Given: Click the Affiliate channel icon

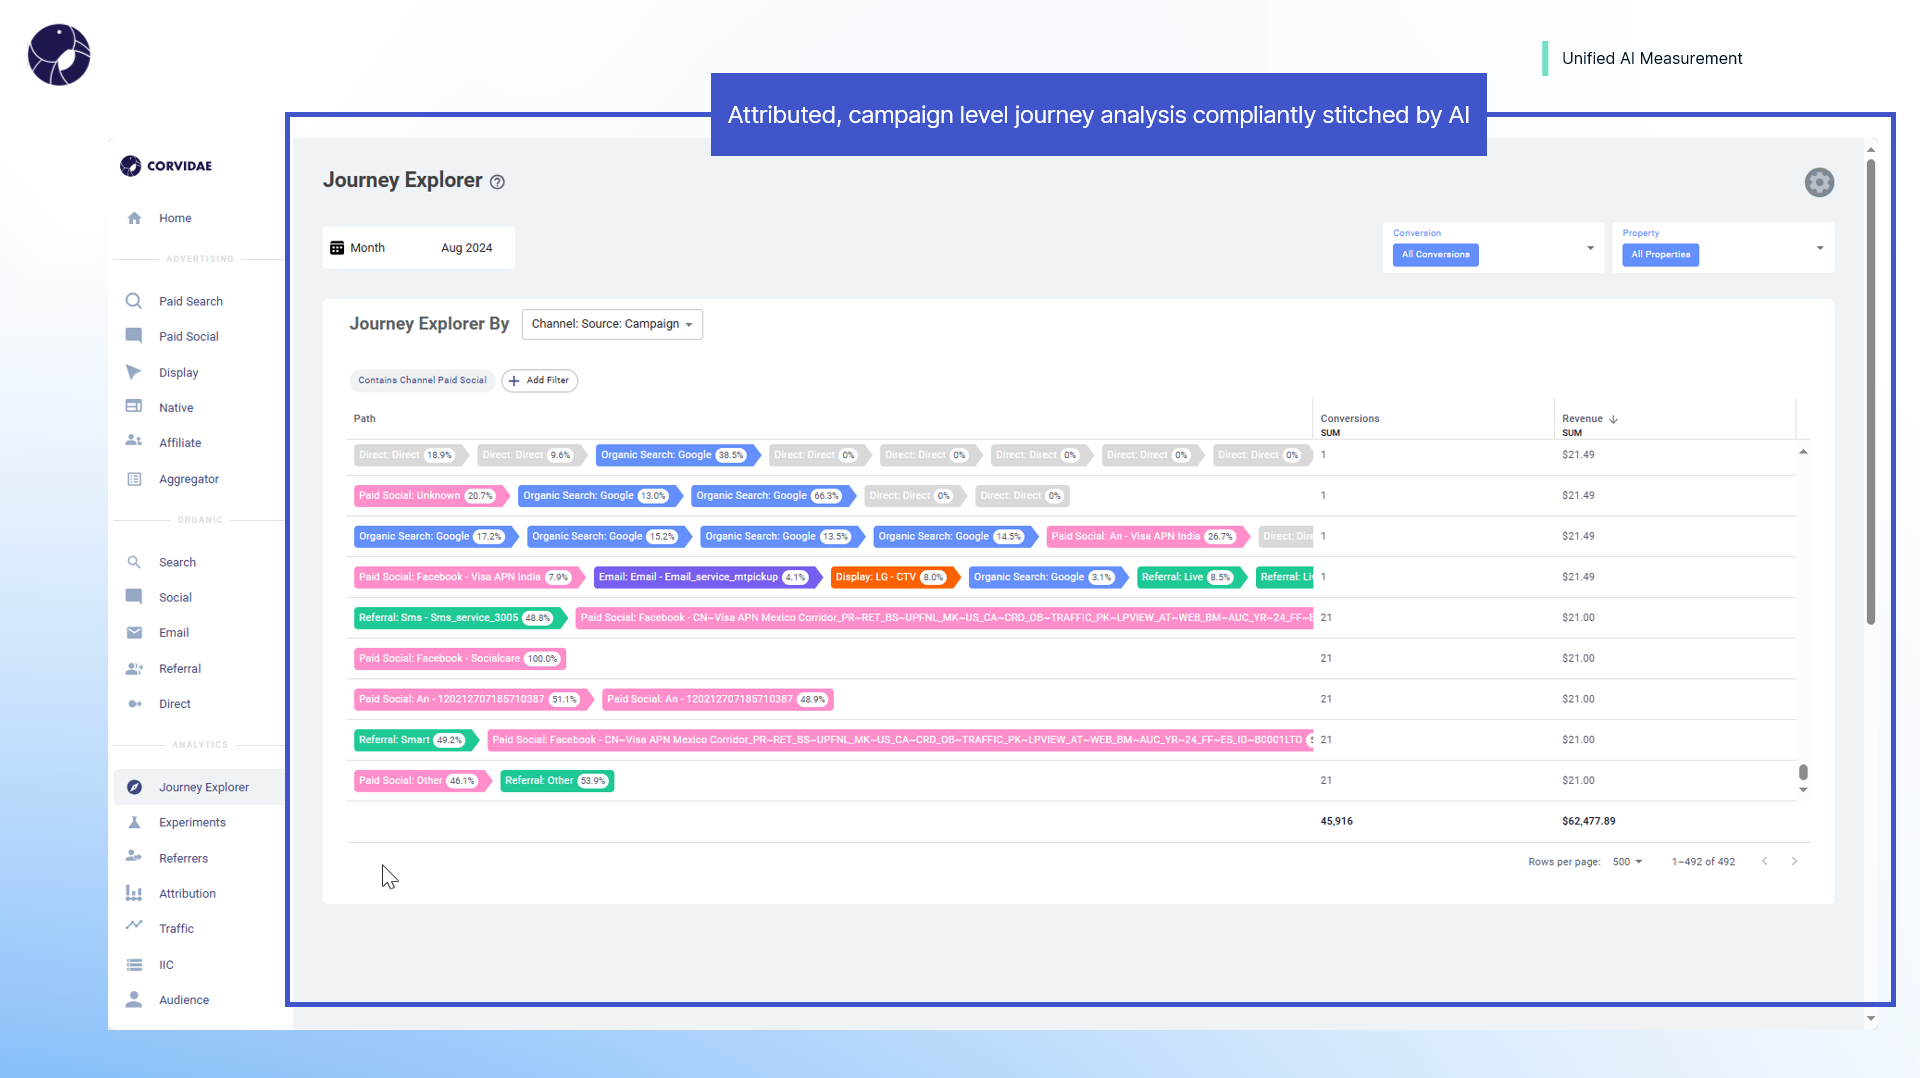Looking at the screenshot, I should (x=134, y=442).
